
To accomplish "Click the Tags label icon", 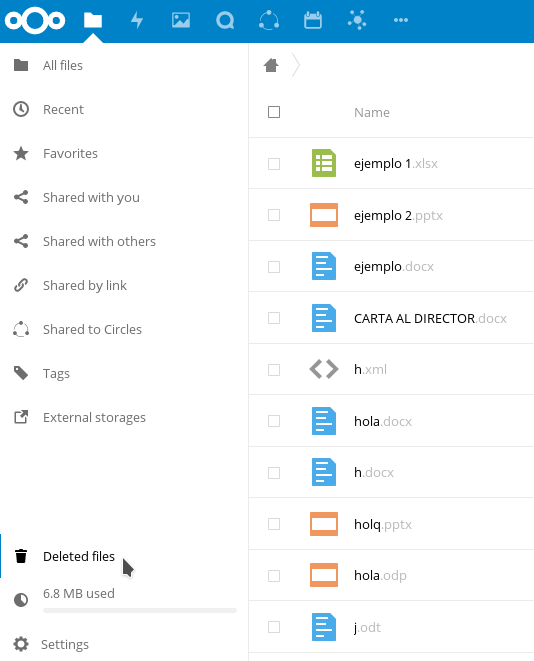I will point(21,373).
